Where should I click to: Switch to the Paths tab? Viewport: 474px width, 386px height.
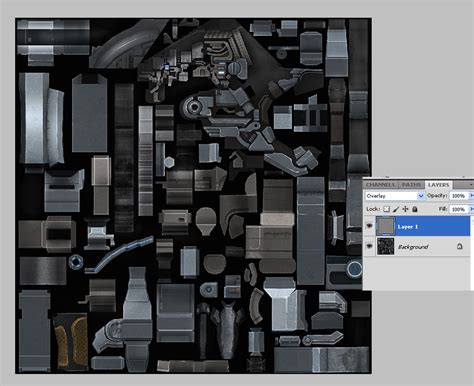[x=411, y=185]
